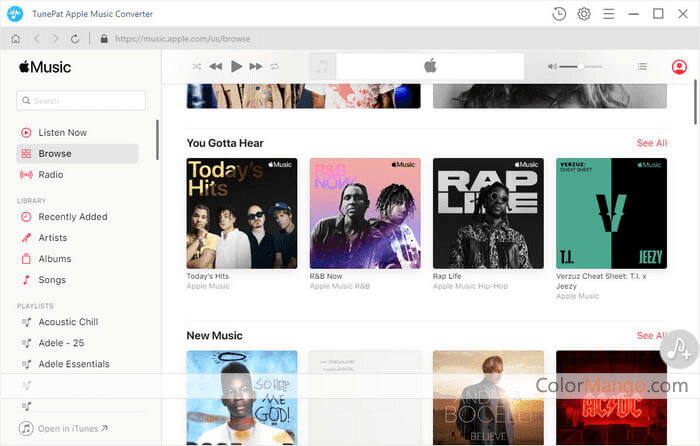The height and width of the screenshot is (446, 700).
Task: Click Open in iTunes link
Action: point(63,429)
